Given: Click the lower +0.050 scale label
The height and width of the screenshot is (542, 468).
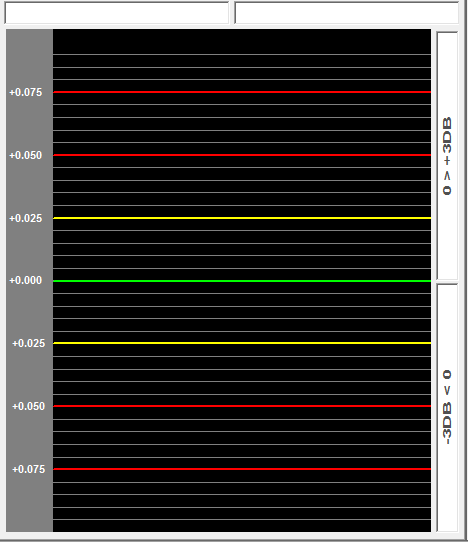Looking at the screenshot, I should pyautogui.click(x=28, y=406).
